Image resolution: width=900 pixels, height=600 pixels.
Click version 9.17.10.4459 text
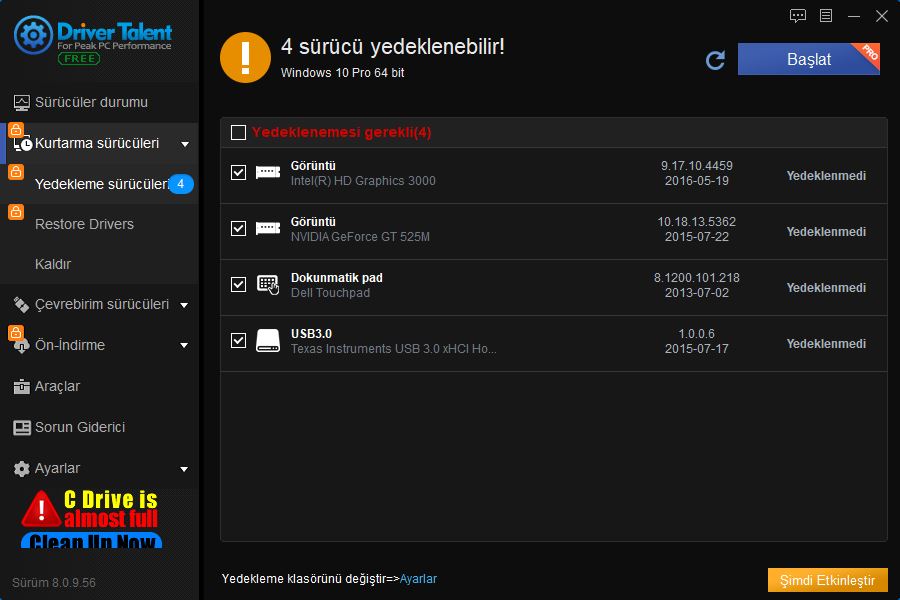(697, 166)
